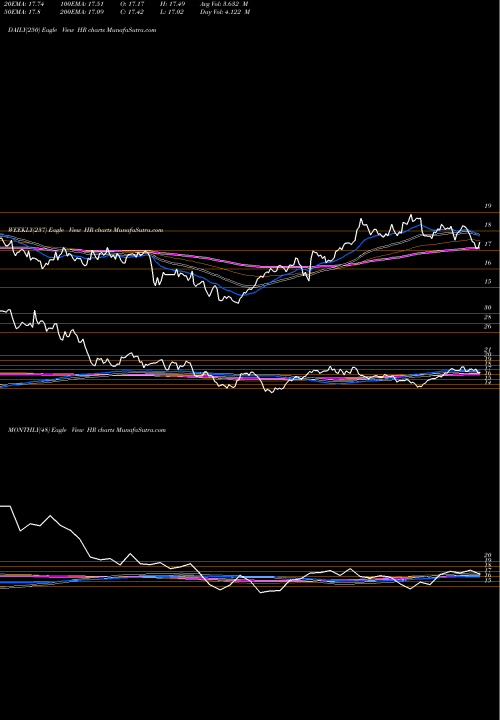This screenshot has width=500, height=720.
Task: Click the 19 price label on daily chart
Action: 488,206
